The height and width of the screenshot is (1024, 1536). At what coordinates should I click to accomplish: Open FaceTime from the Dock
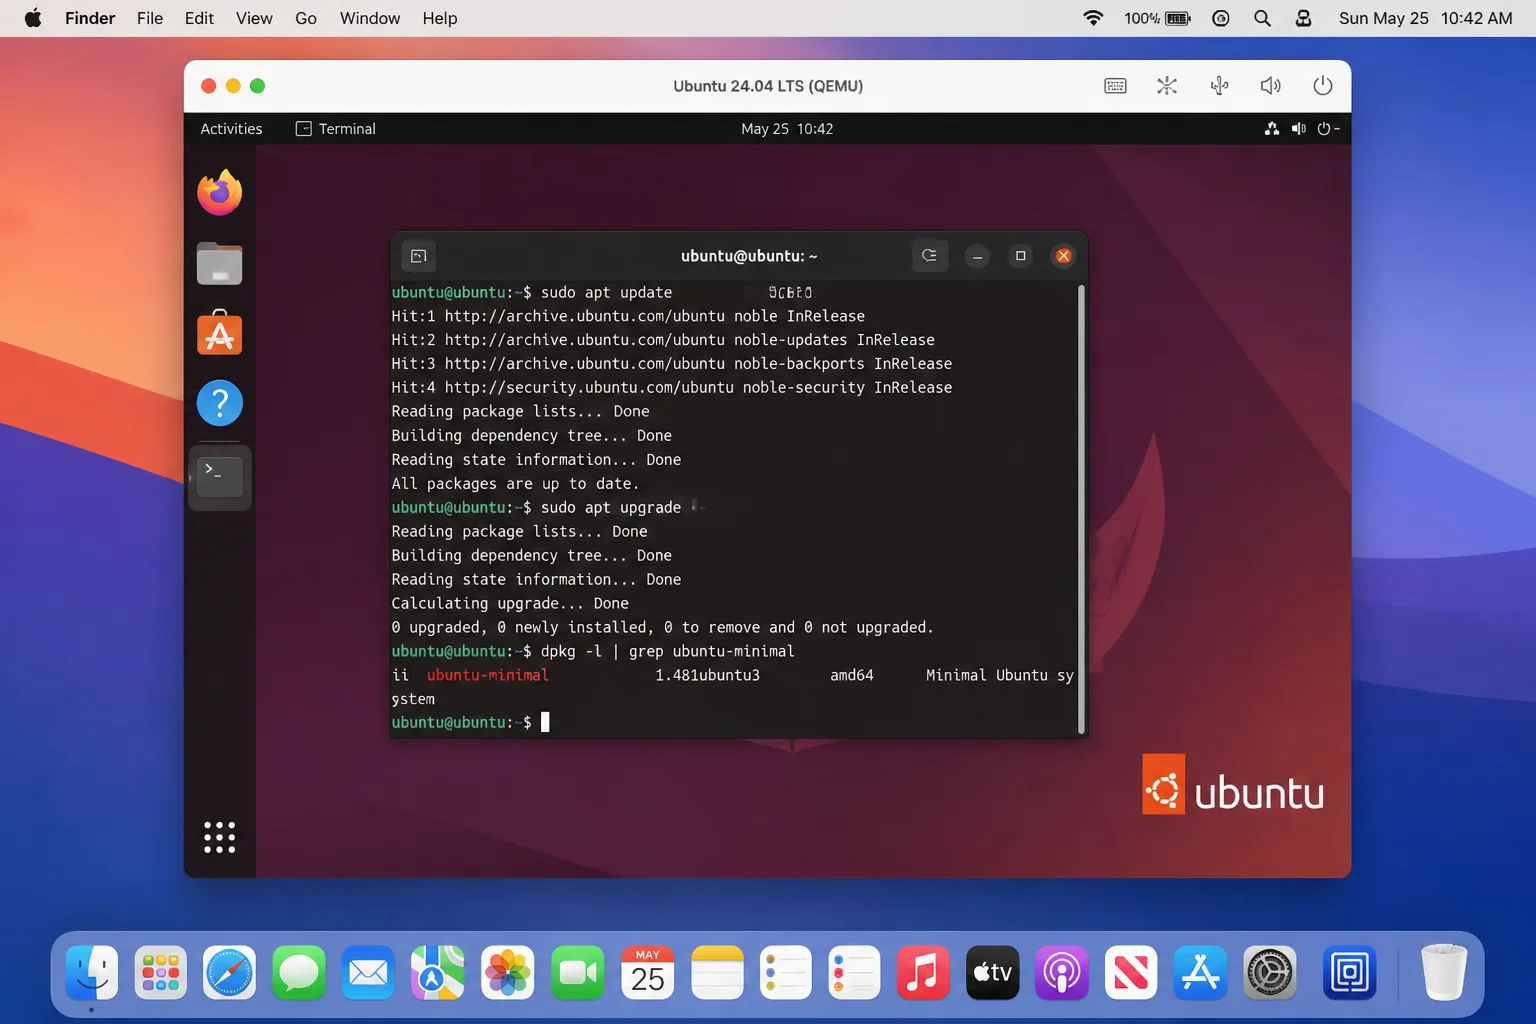(578, 972)
